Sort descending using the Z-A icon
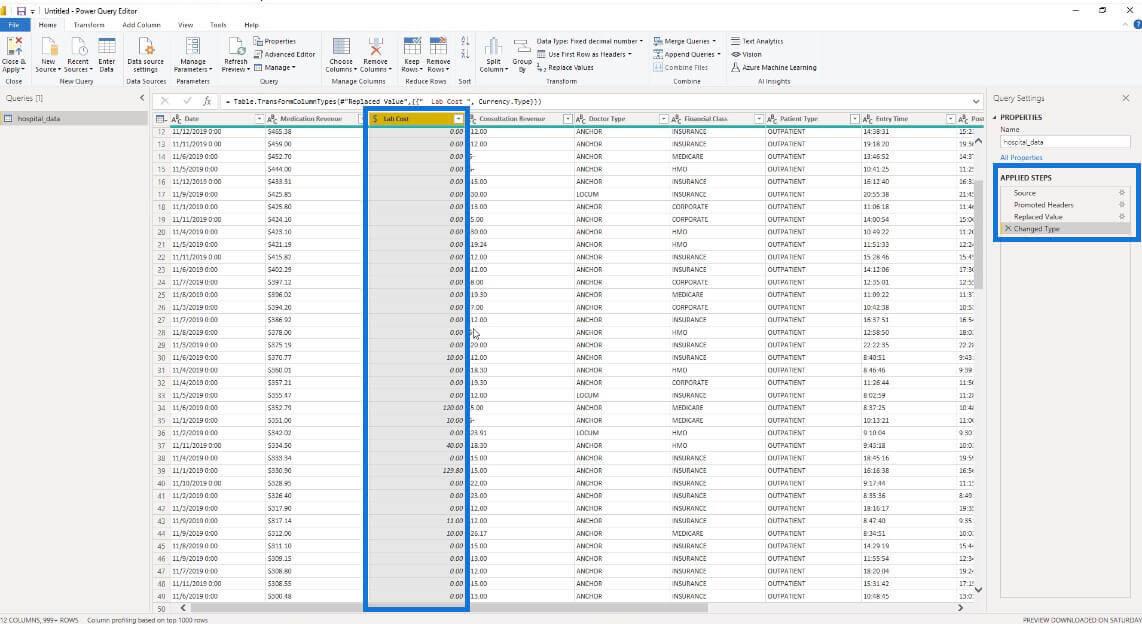Screen dimensions: 1142x624 coord(465,54)
